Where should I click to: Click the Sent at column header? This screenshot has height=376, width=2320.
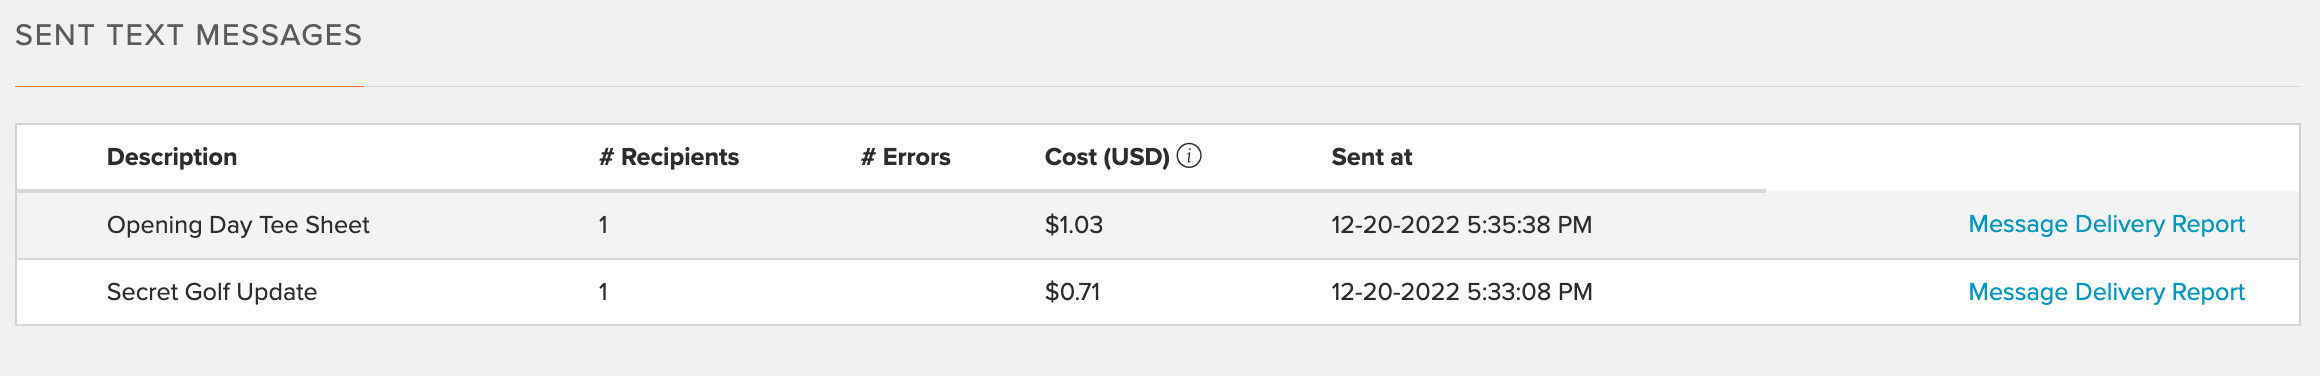coord(1372,157)
